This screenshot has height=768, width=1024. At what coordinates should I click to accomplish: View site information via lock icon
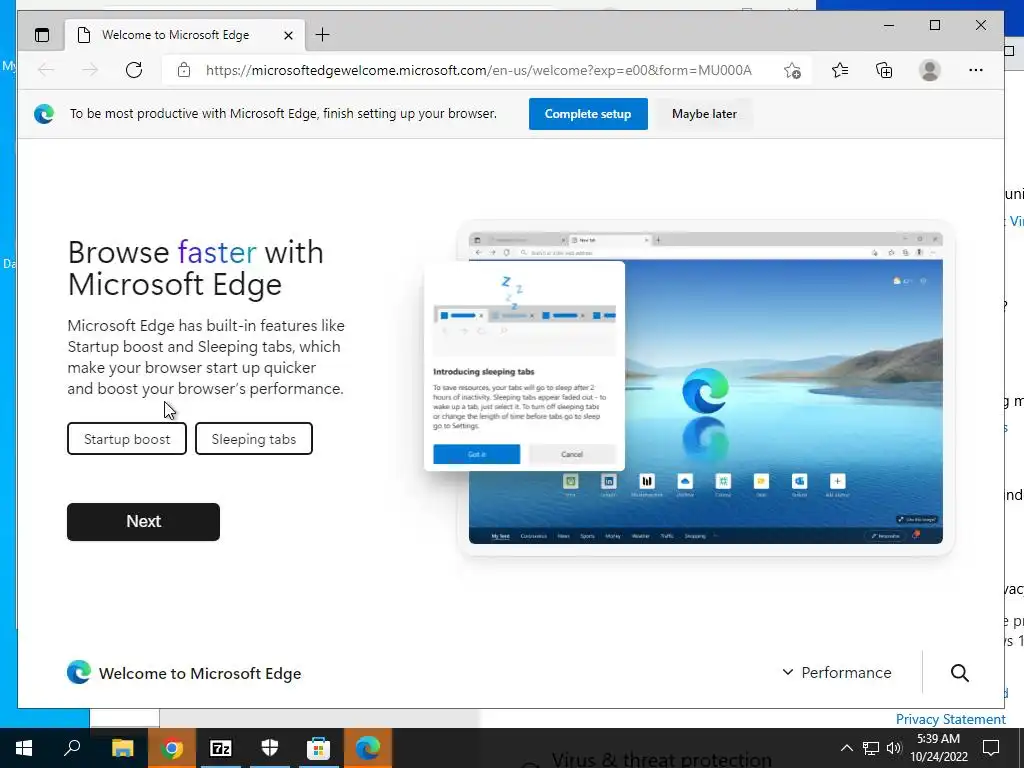(x=184, y=70)
